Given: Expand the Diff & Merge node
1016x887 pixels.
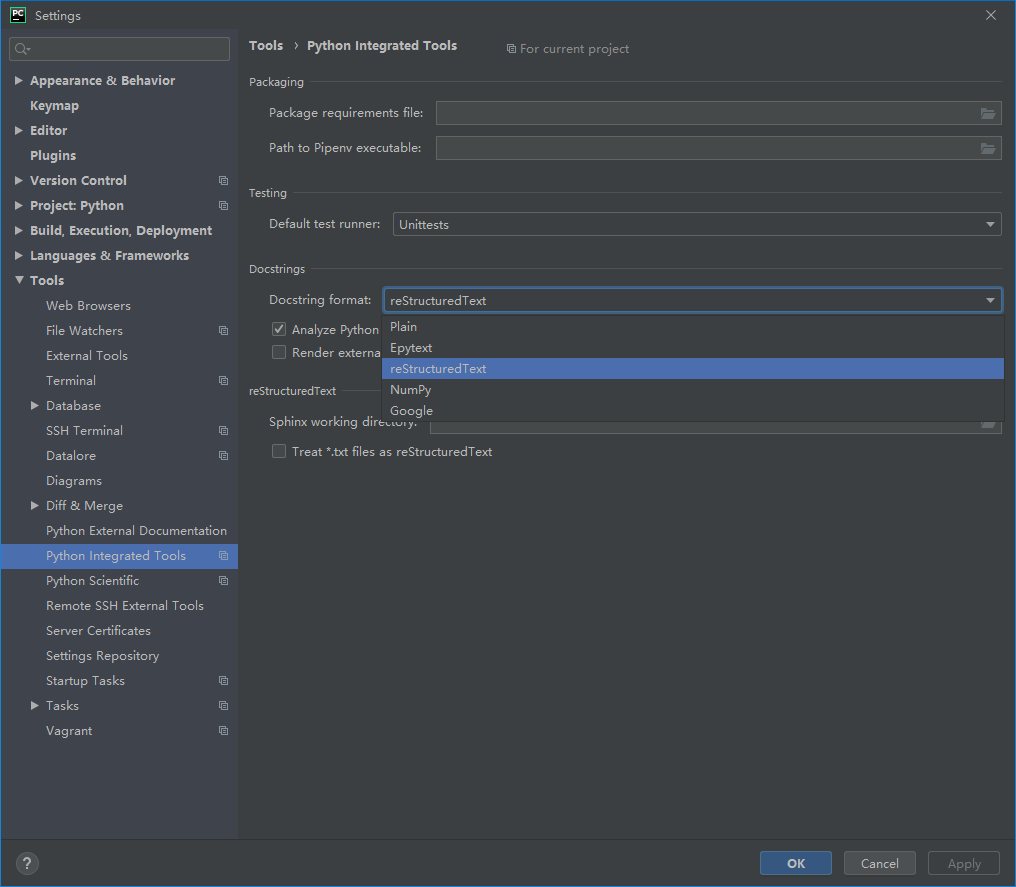Looking at the screenshot, I should 35,505.
